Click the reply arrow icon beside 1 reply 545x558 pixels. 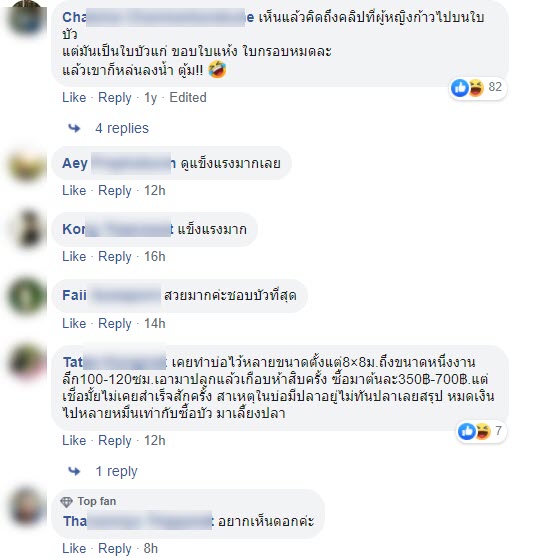(74, 472)
